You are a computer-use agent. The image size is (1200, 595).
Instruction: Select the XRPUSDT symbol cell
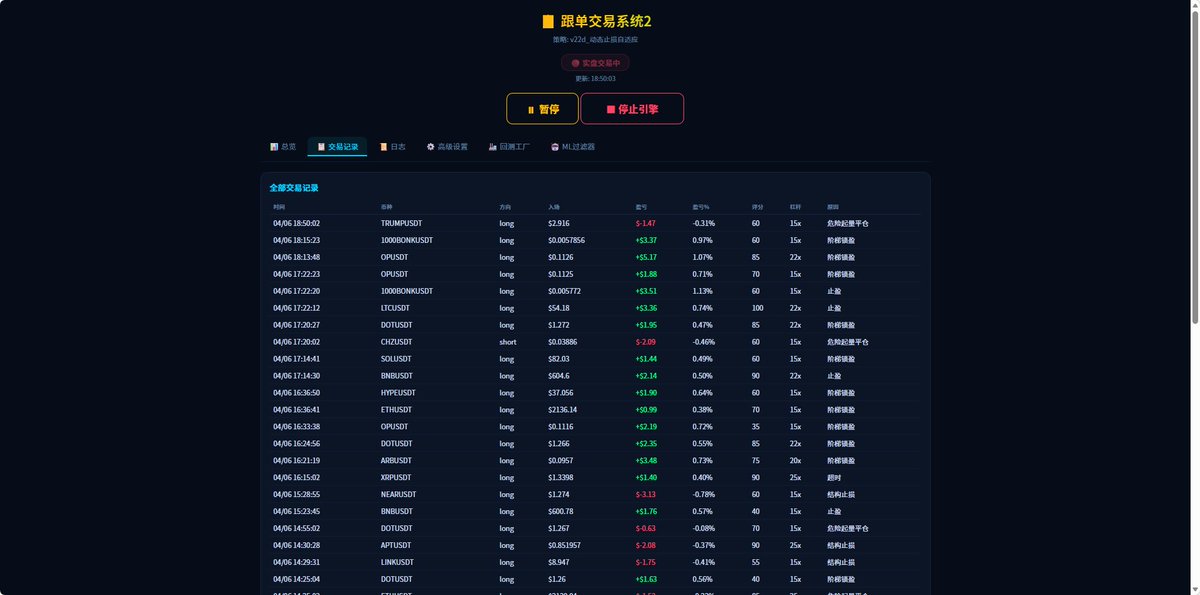pyautogui.click(x=398, y=478)
